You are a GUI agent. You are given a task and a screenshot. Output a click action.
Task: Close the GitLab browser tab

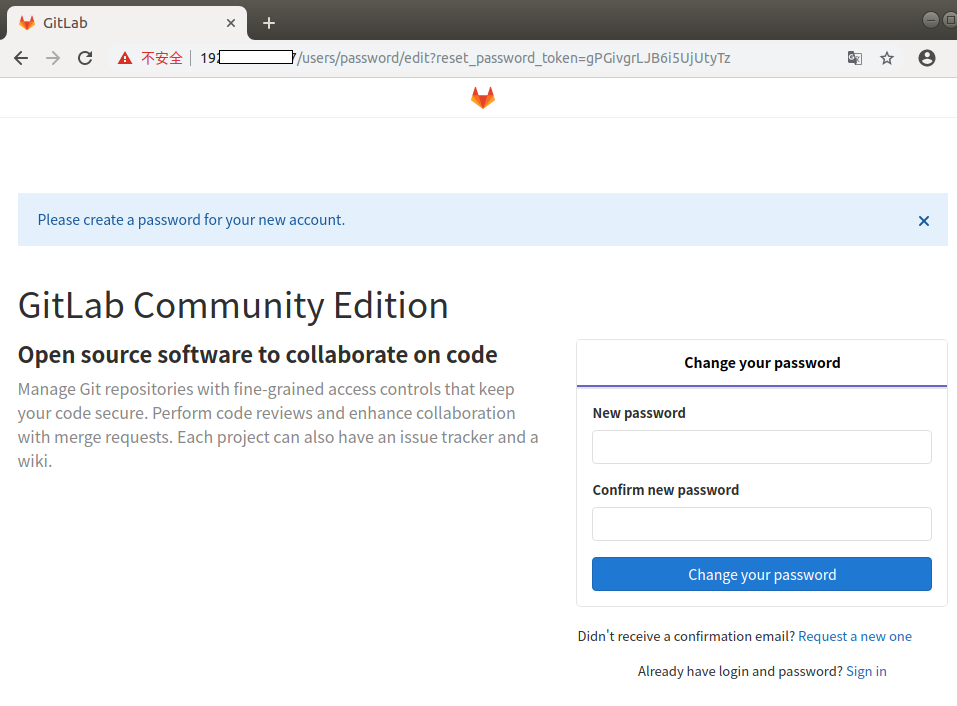click(231, 23)
